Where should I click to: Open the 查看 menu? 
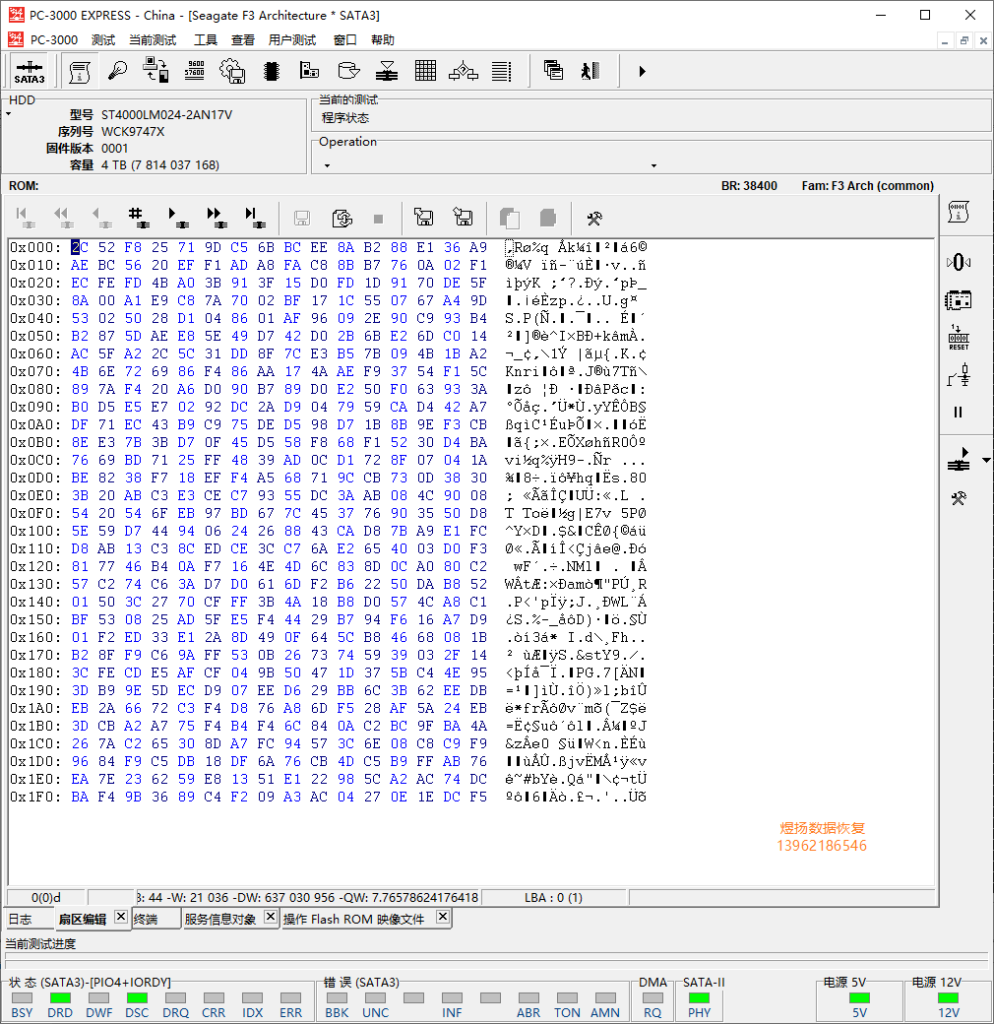[243, 40]
